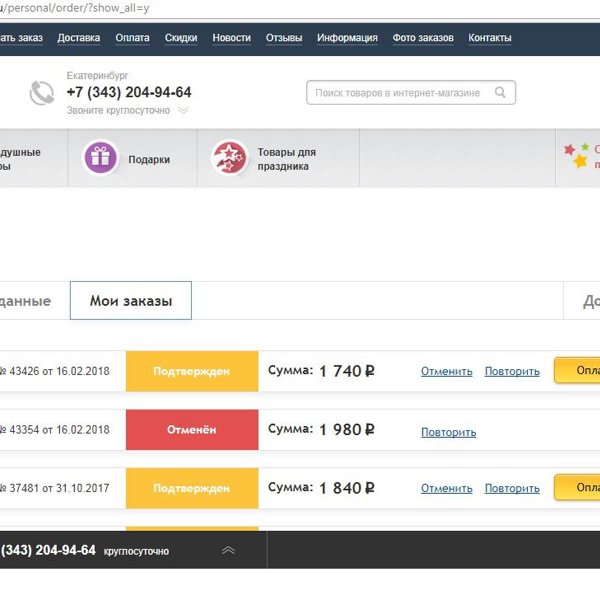Click the city label 'Екатеринбург'
Image resolution: width=600 pixels, height=600 pixels.
pos(98,75)
